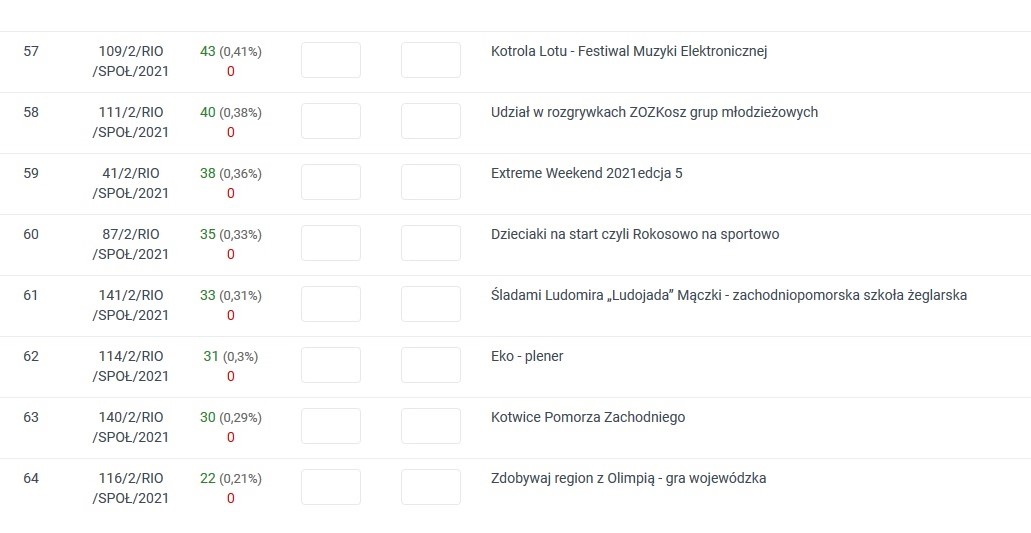Click the second empty box in row 57
This screenshot has height=533, width=1031.
pos(431,60)
